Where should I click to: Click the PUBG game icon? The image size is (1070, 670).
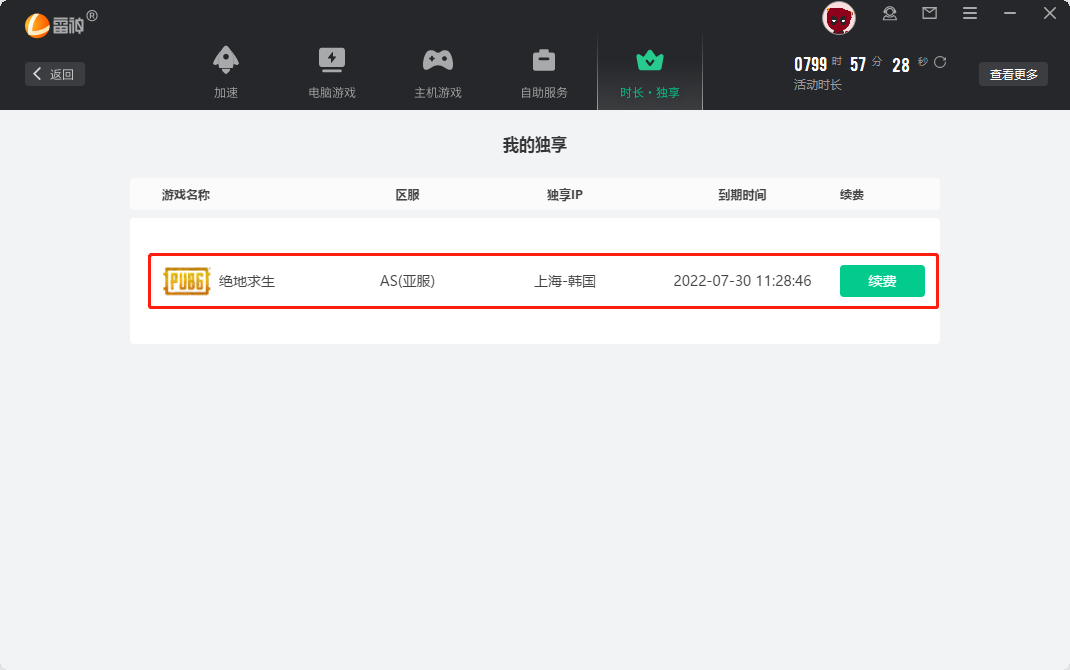point(187,281)
